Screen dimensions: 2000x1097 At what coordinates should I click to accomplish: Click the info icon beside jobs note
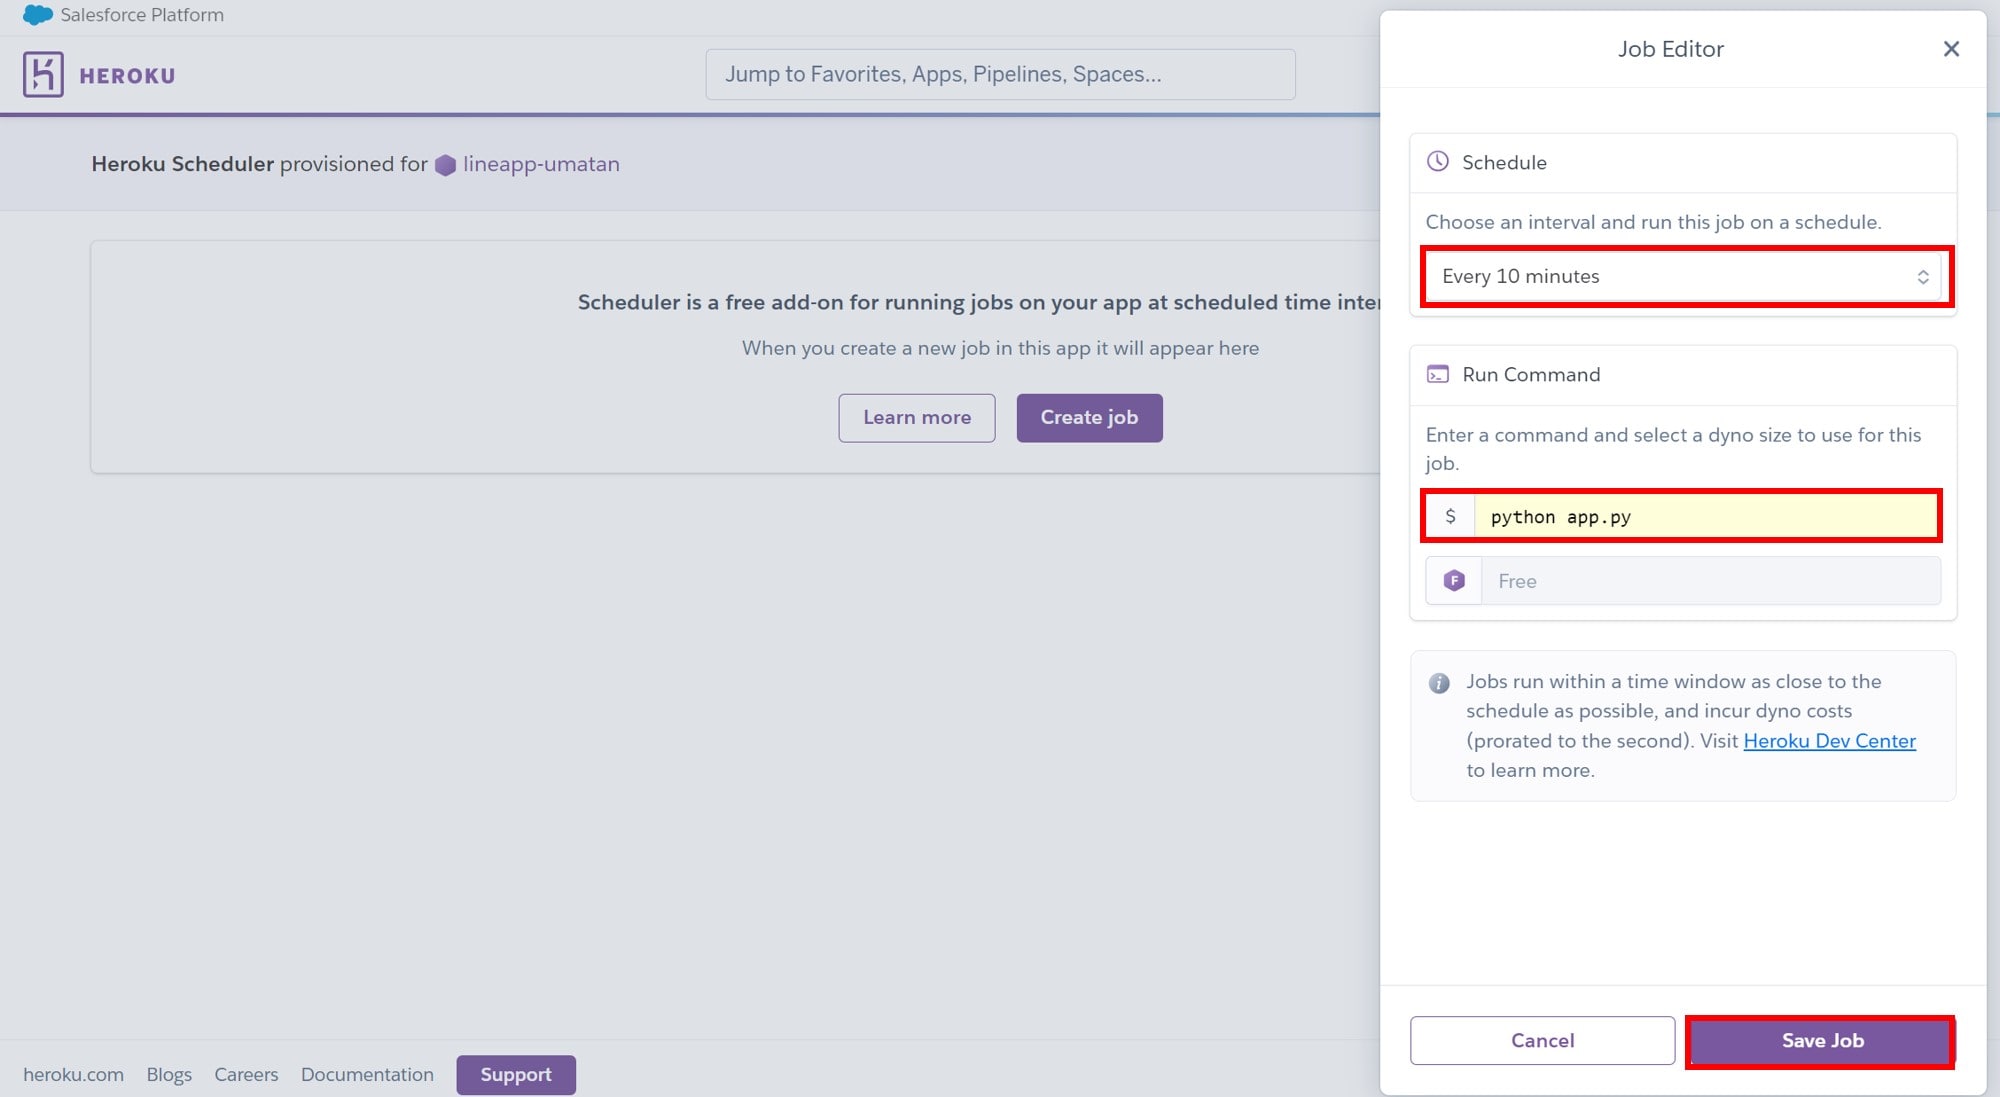[1439, 683]
